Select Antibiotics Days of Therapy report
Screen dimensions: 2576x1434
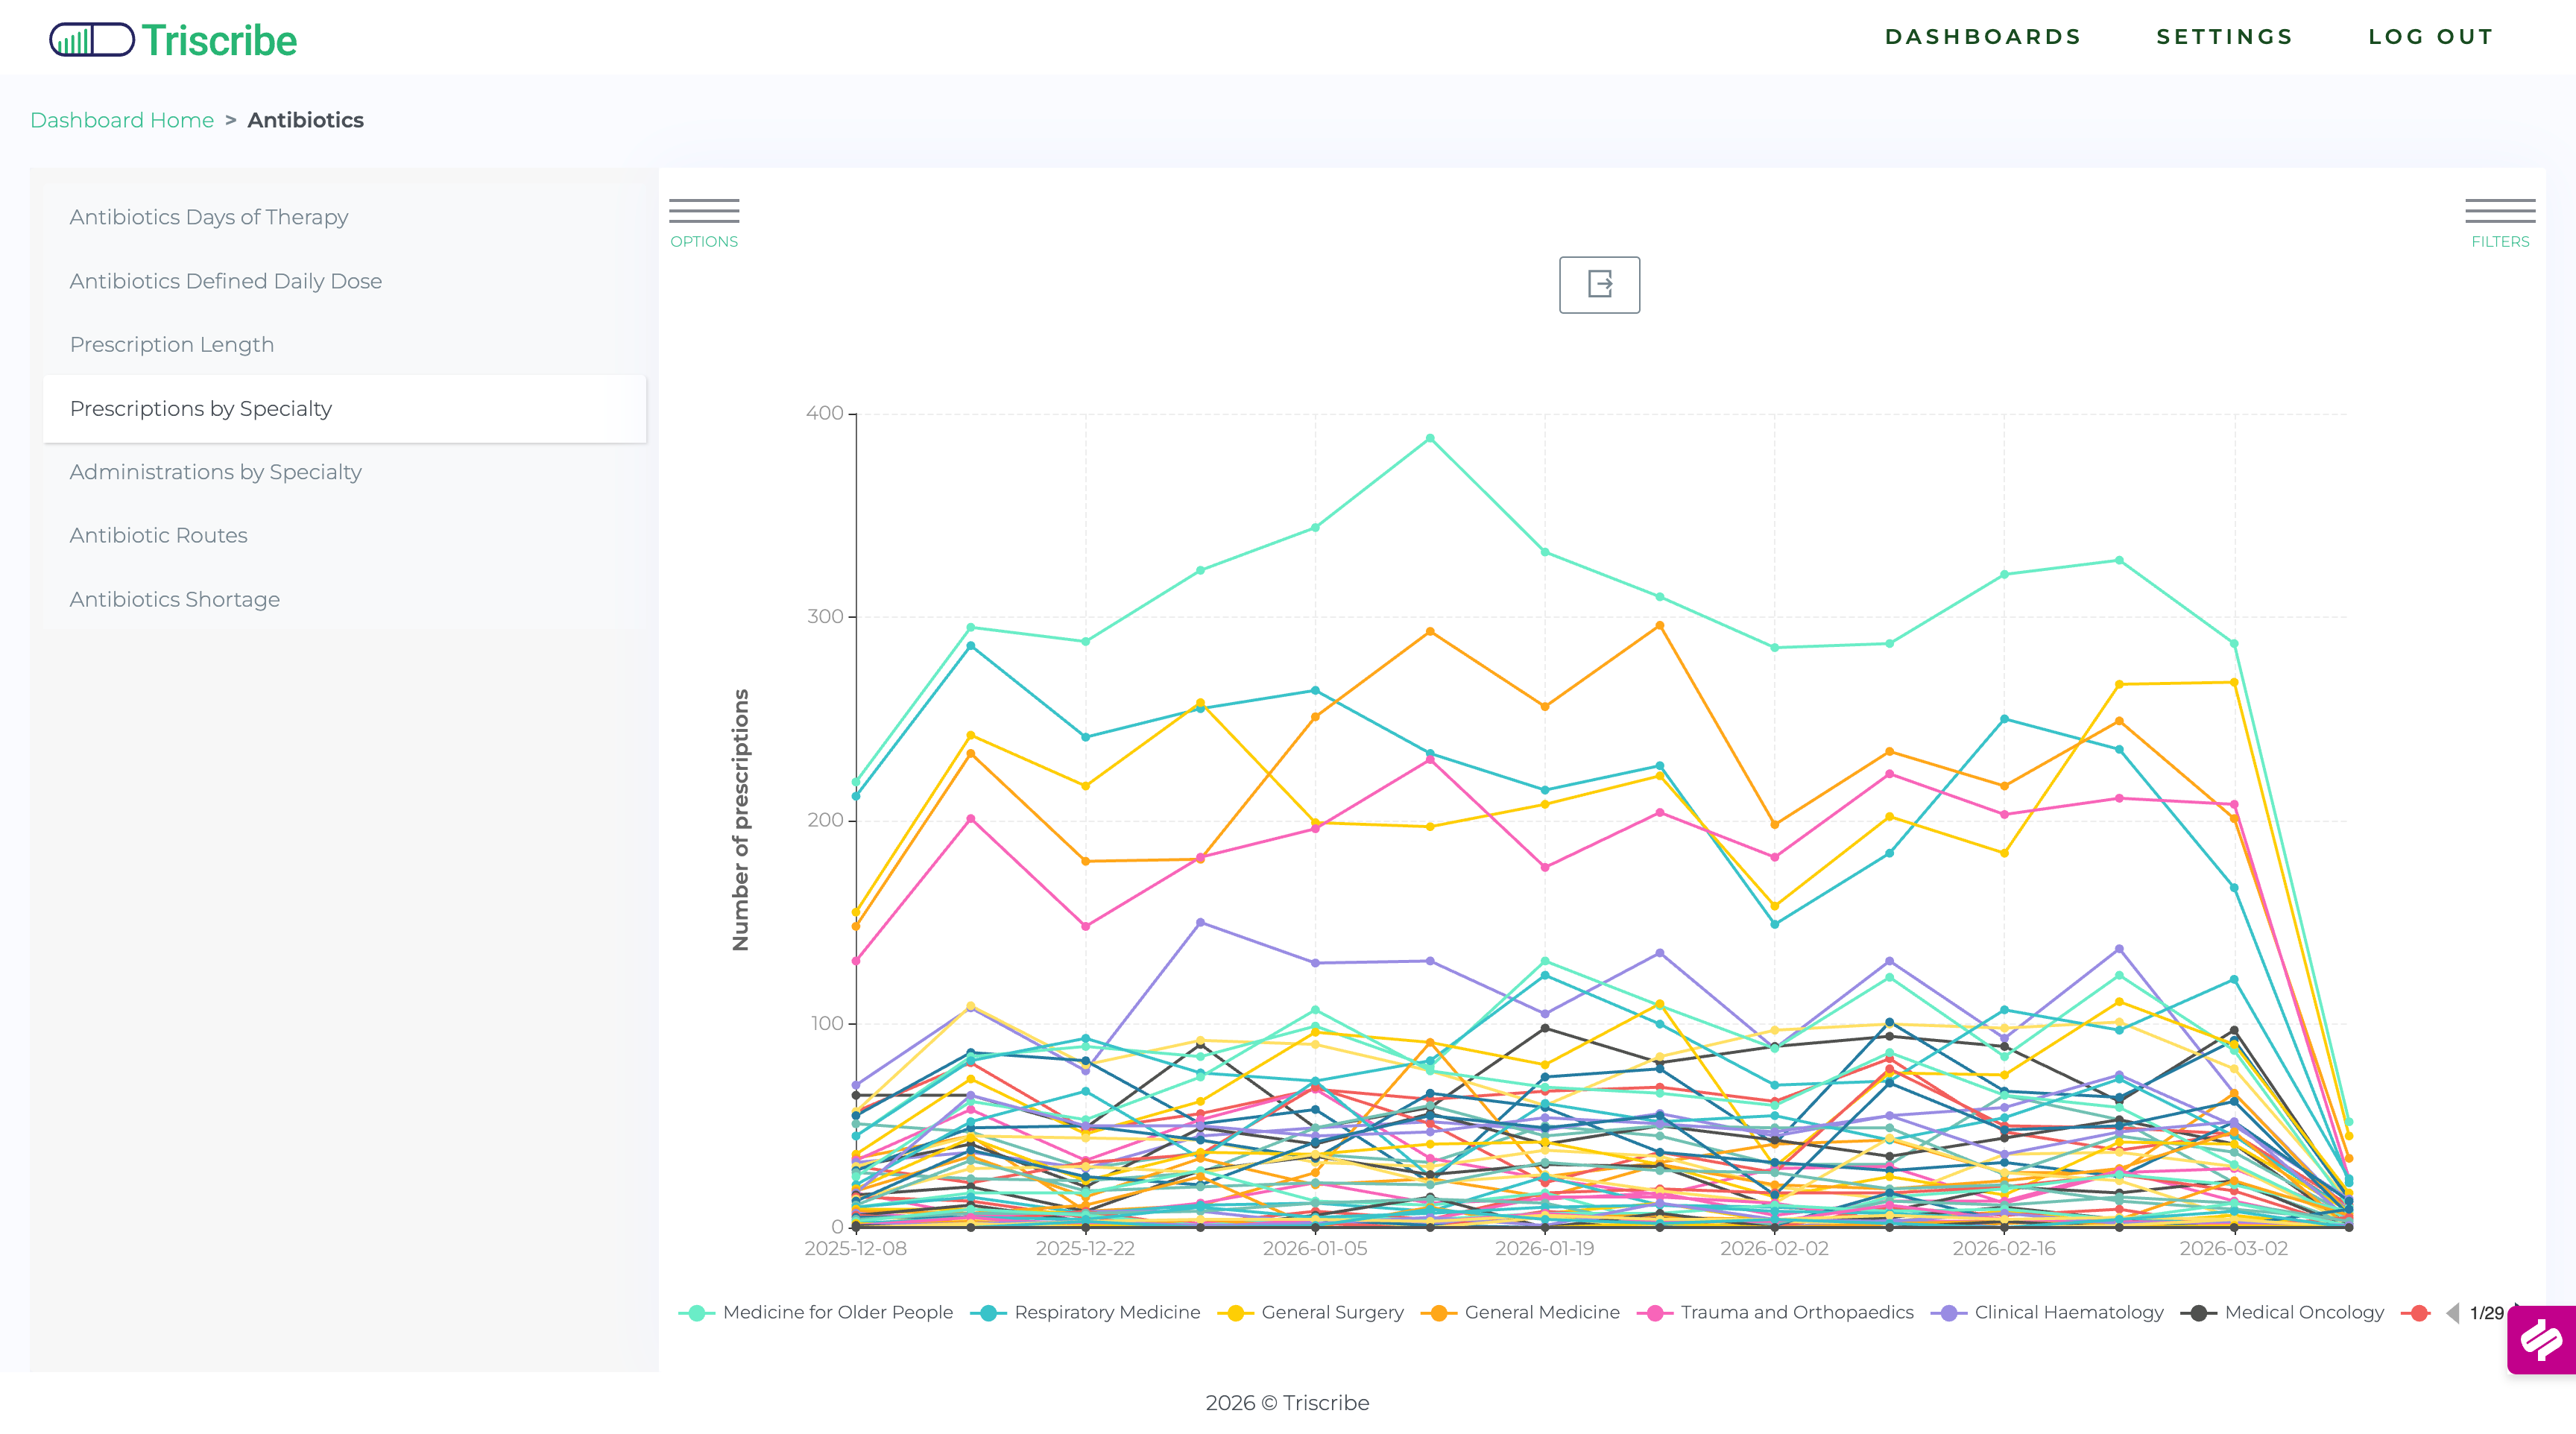[x=209, y=217]
